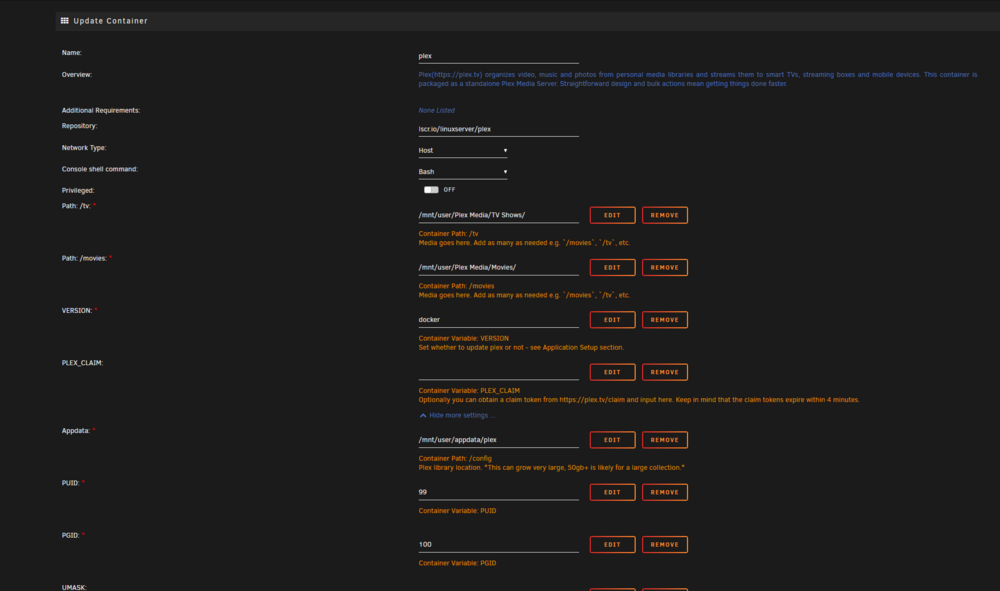Click the PGID field with value 100
Screen dimensions: 1000x591
click(498, 544)
